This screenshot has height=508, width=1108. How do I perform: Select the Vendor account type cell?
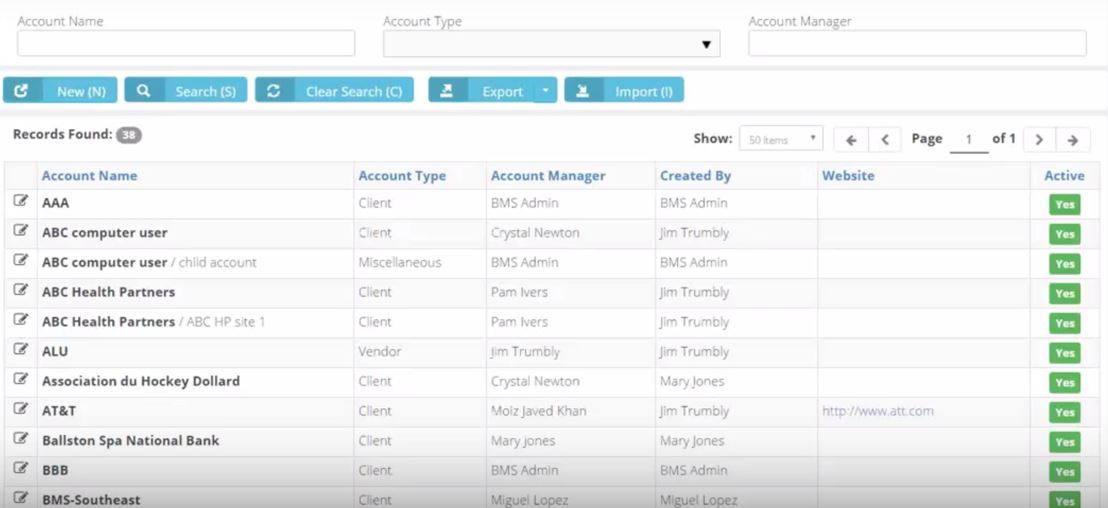(x=379, y=351)
